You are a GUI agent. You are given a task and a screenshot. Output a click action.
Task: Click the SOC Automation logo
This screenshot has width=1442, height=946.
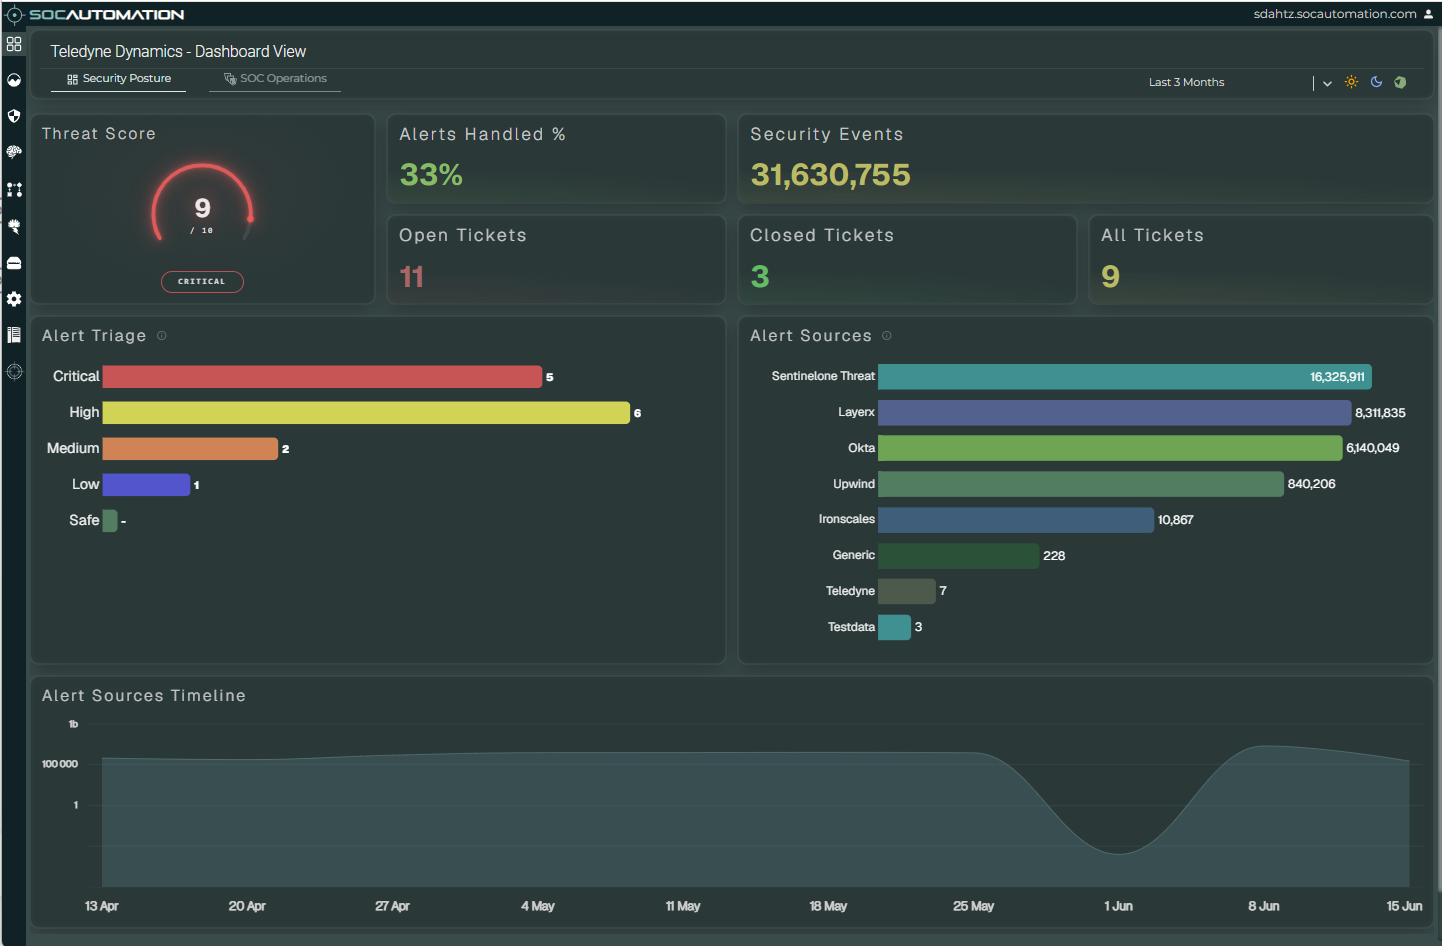coord(96,14)
